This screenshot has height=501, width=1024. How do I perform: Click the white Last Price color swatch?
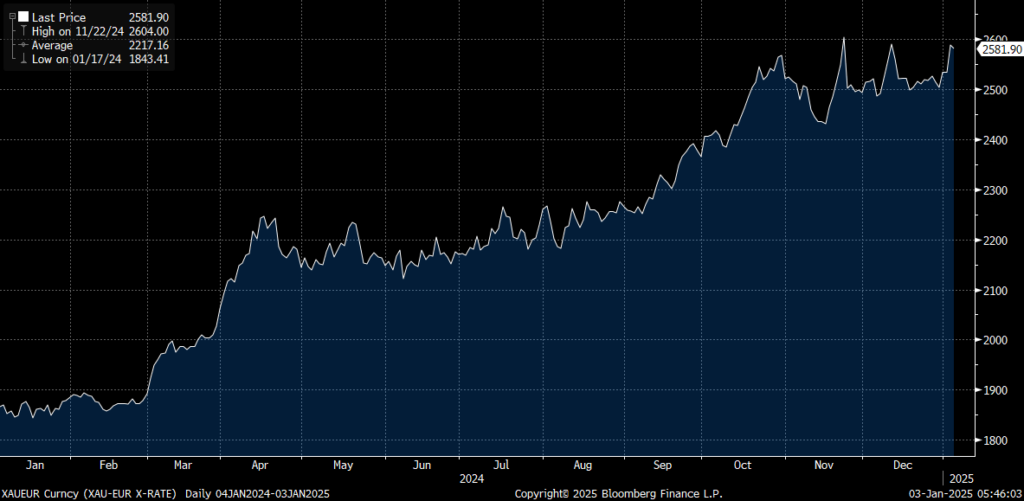point(22,18)
